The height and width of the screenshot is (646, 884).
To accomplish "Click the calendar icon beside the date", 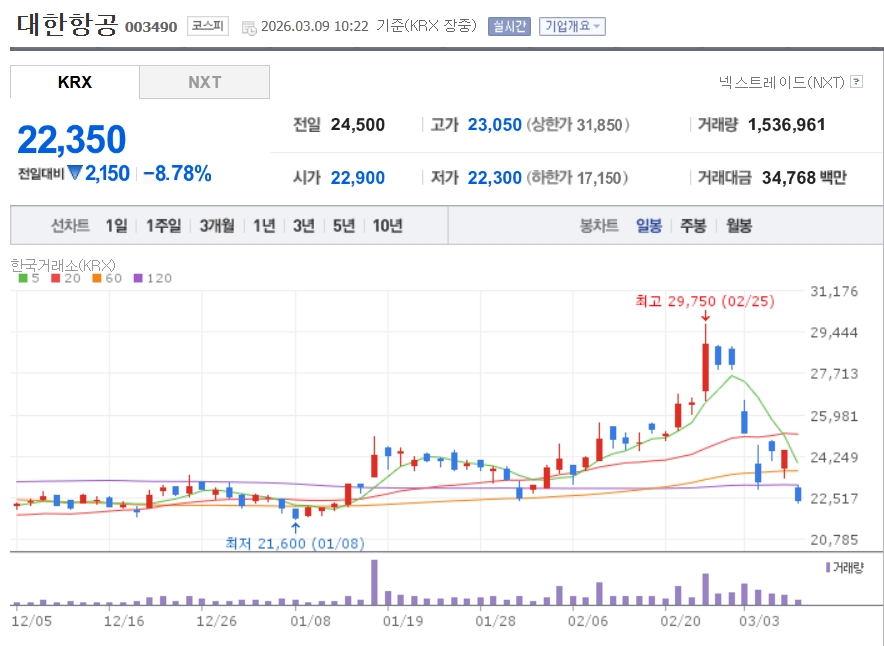I will 249,27.
